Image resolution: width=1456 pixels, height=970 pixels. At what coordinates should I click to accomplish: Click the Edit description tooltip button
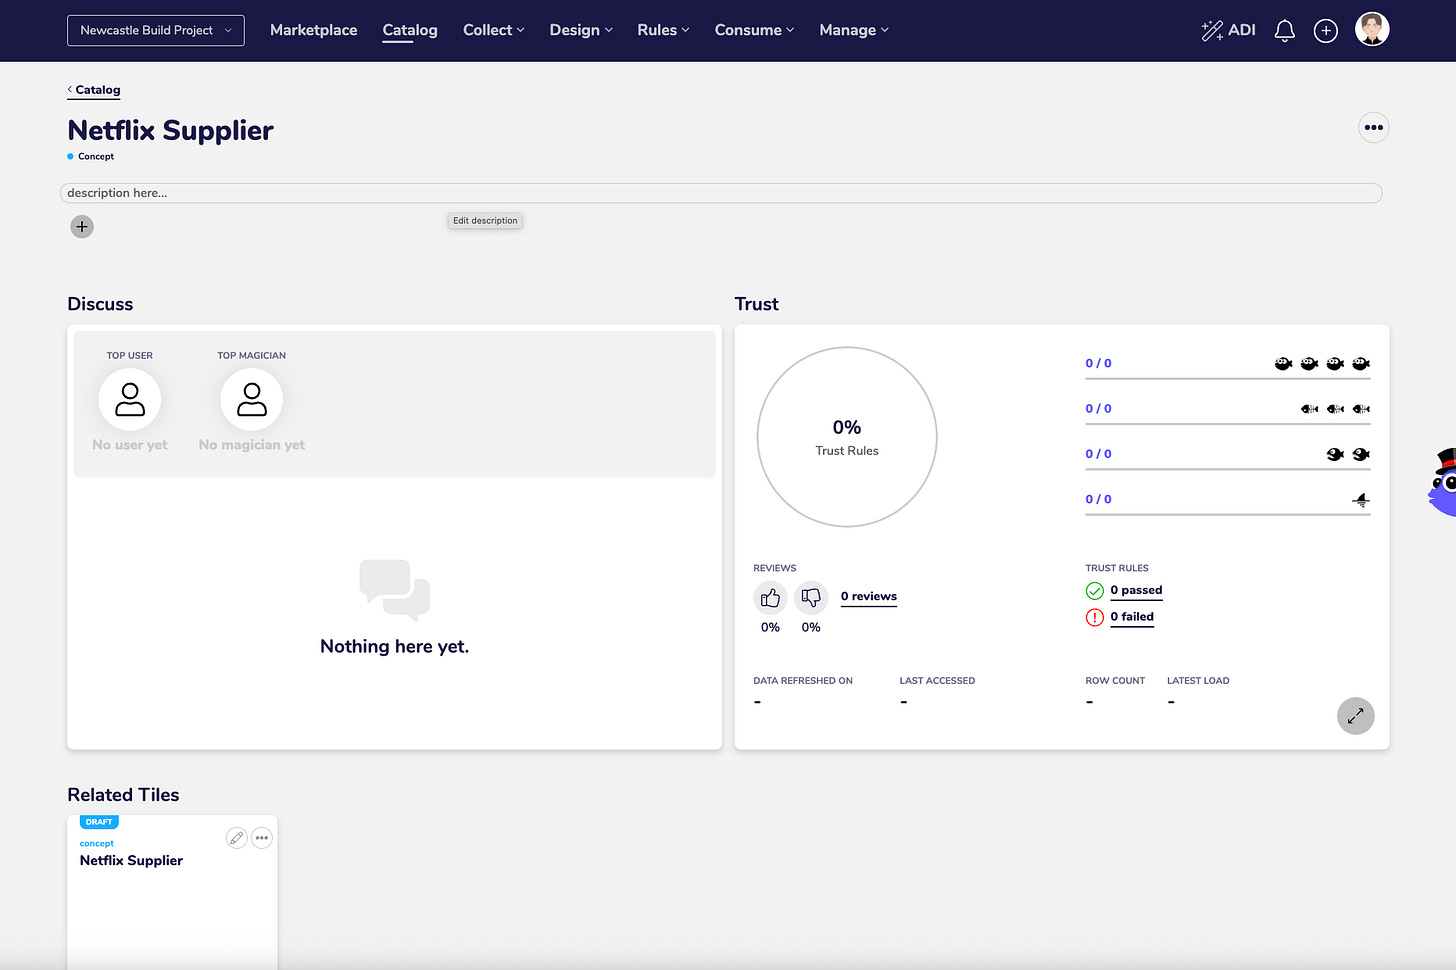[485, 221]
